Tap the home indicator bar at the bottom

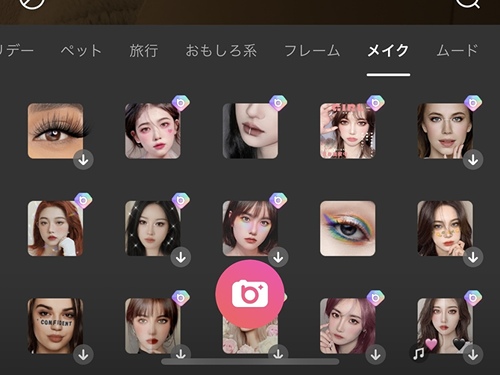[x=250, y=361]
